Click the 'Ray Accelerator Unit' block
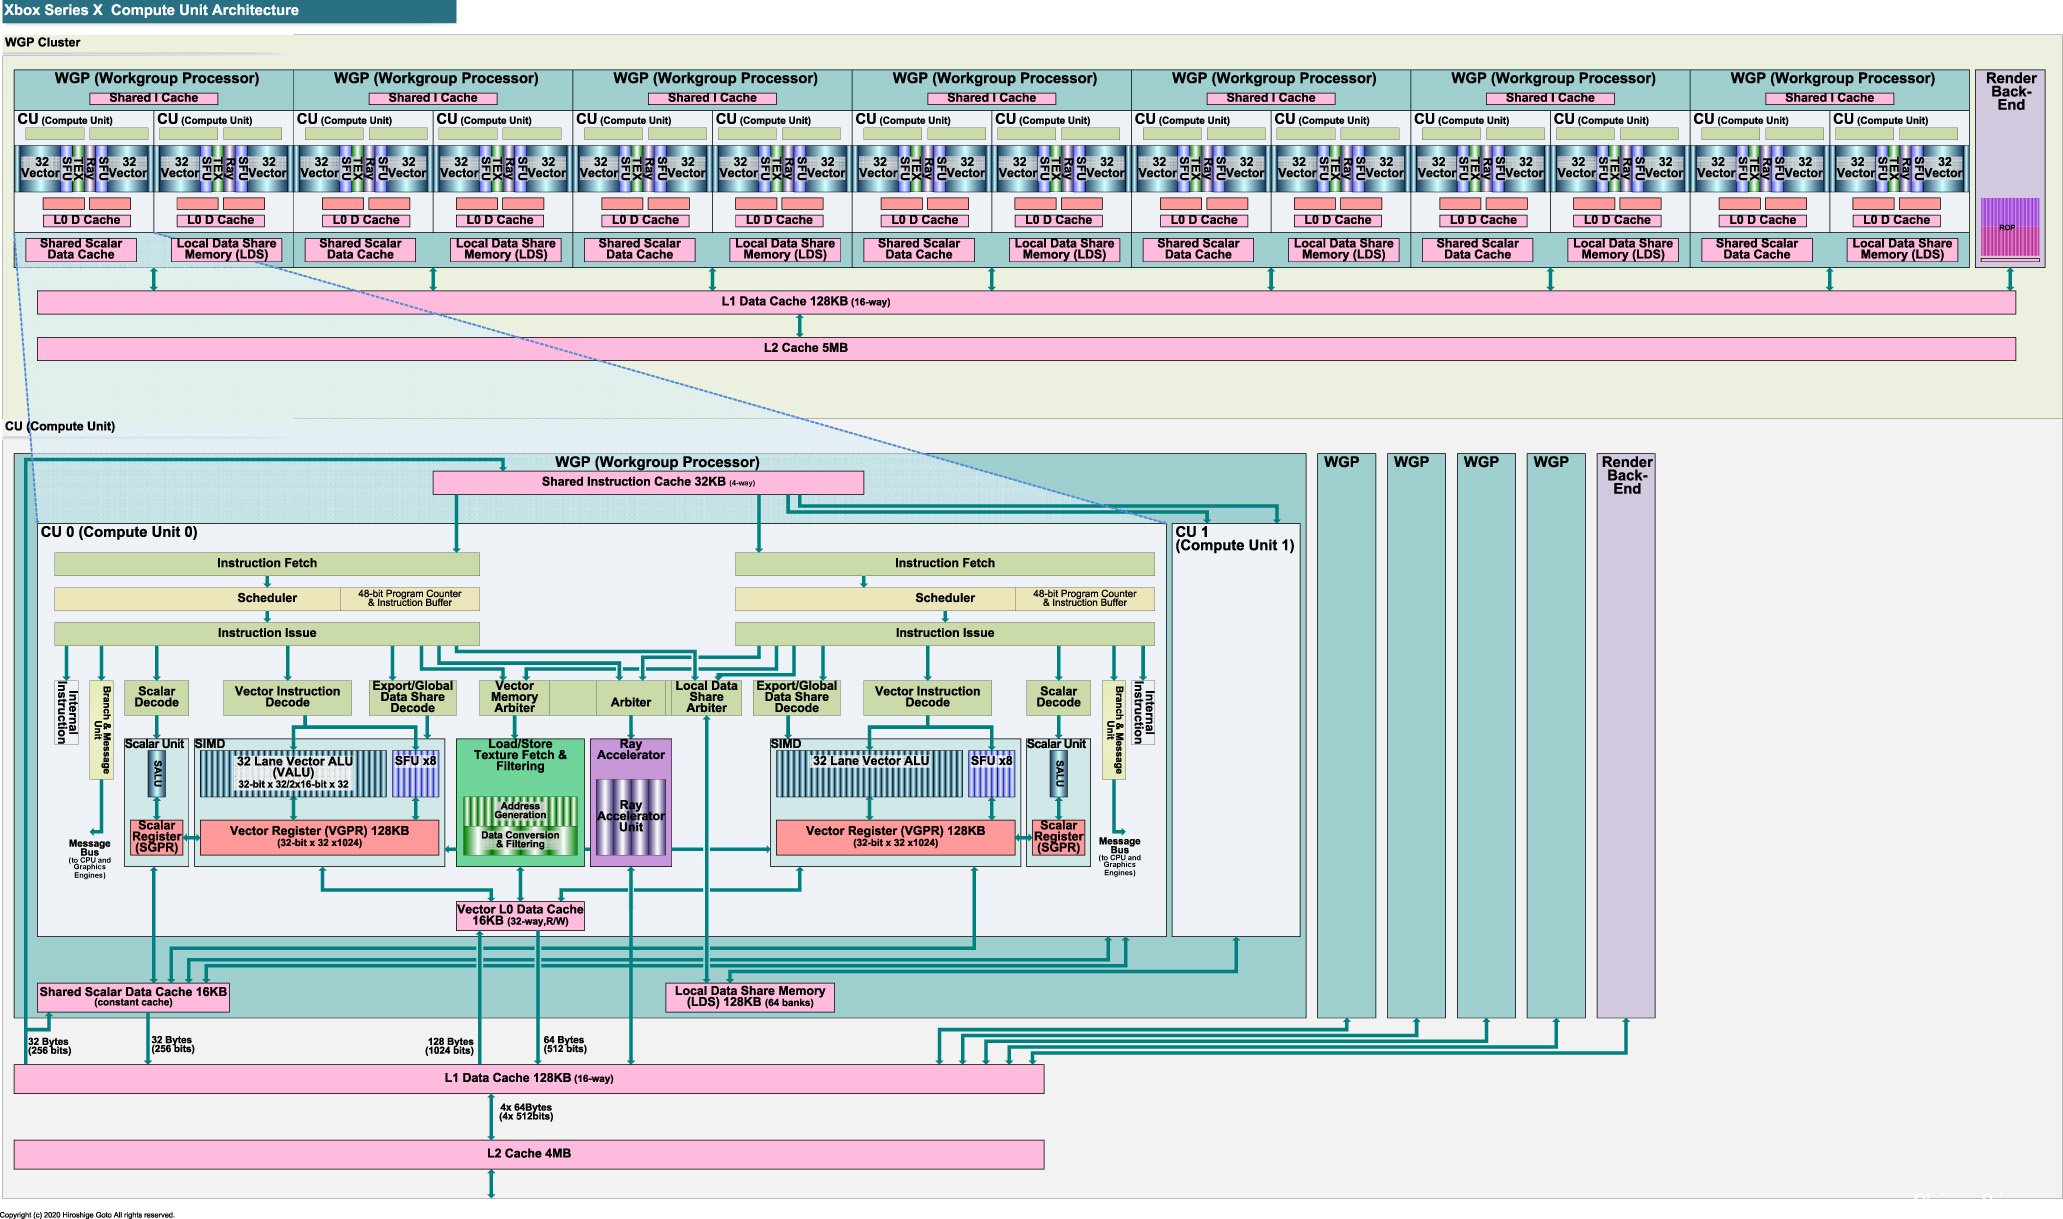This screenshot has width=2063, height=1219. tap(631, 816)
